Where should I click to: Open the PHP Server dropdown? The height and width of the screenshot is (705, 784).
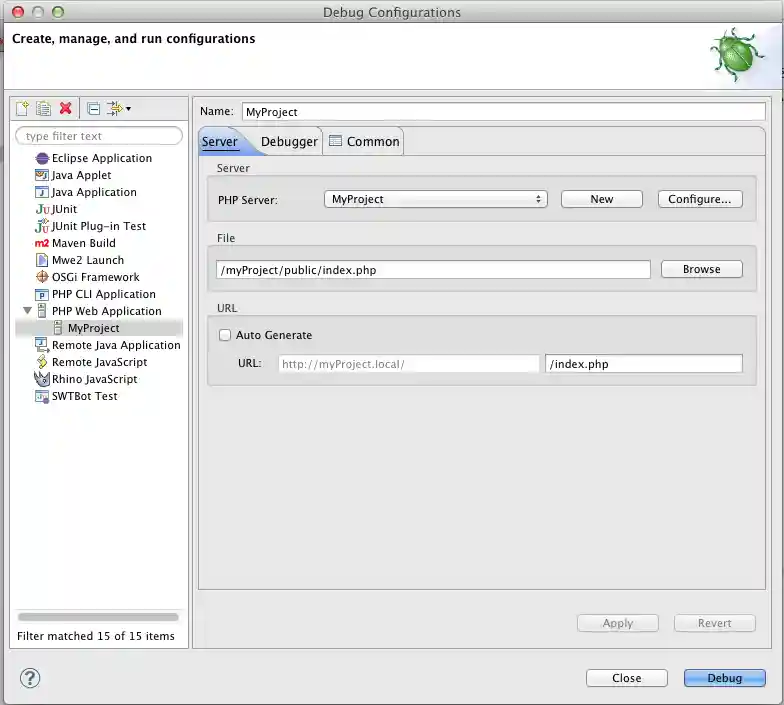435,199
